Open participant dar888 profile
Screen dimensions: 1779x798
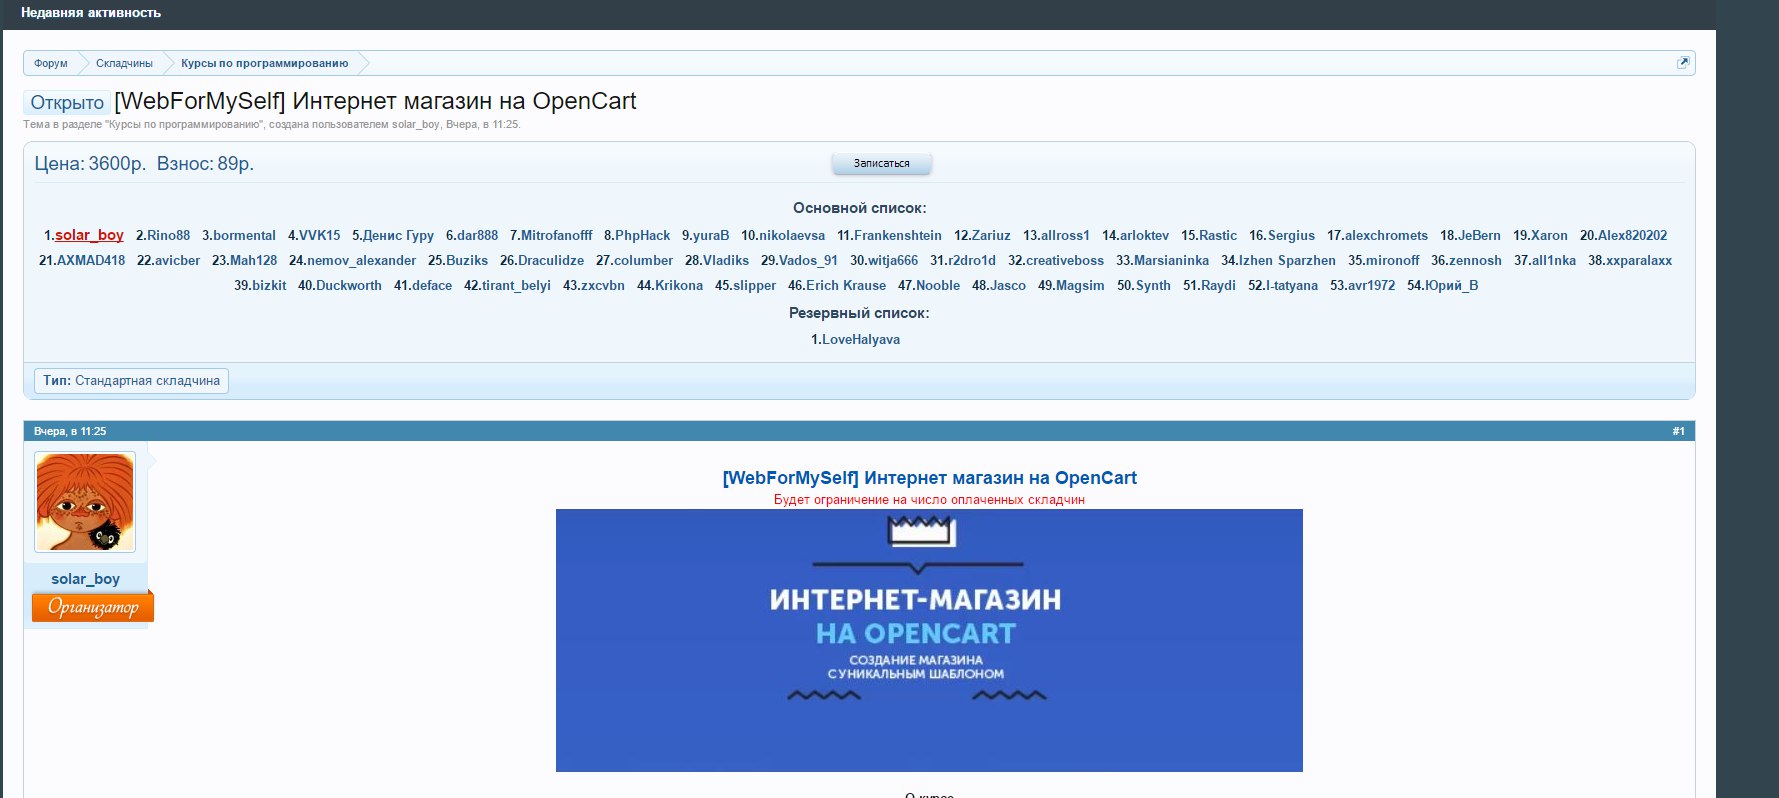(x=477, y=235)
